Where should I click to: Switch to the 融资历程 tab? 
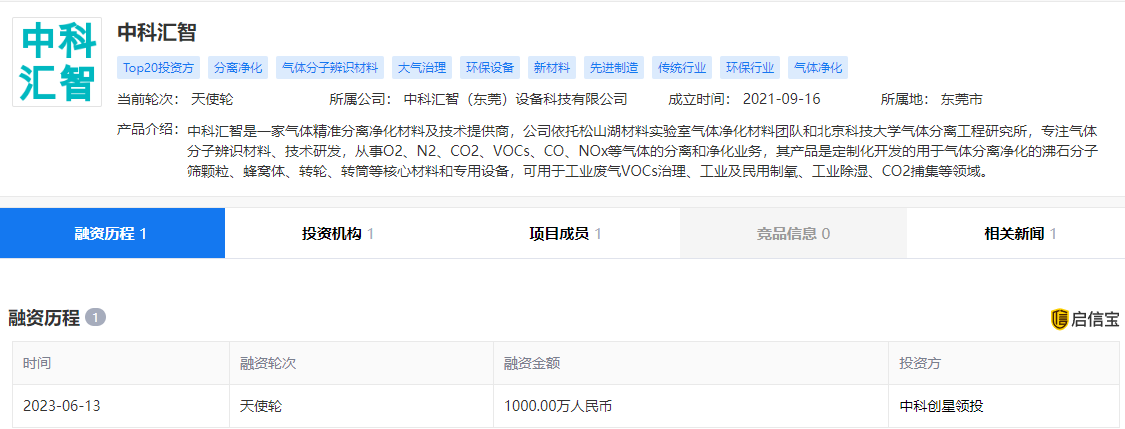click(x=113, y=233)
